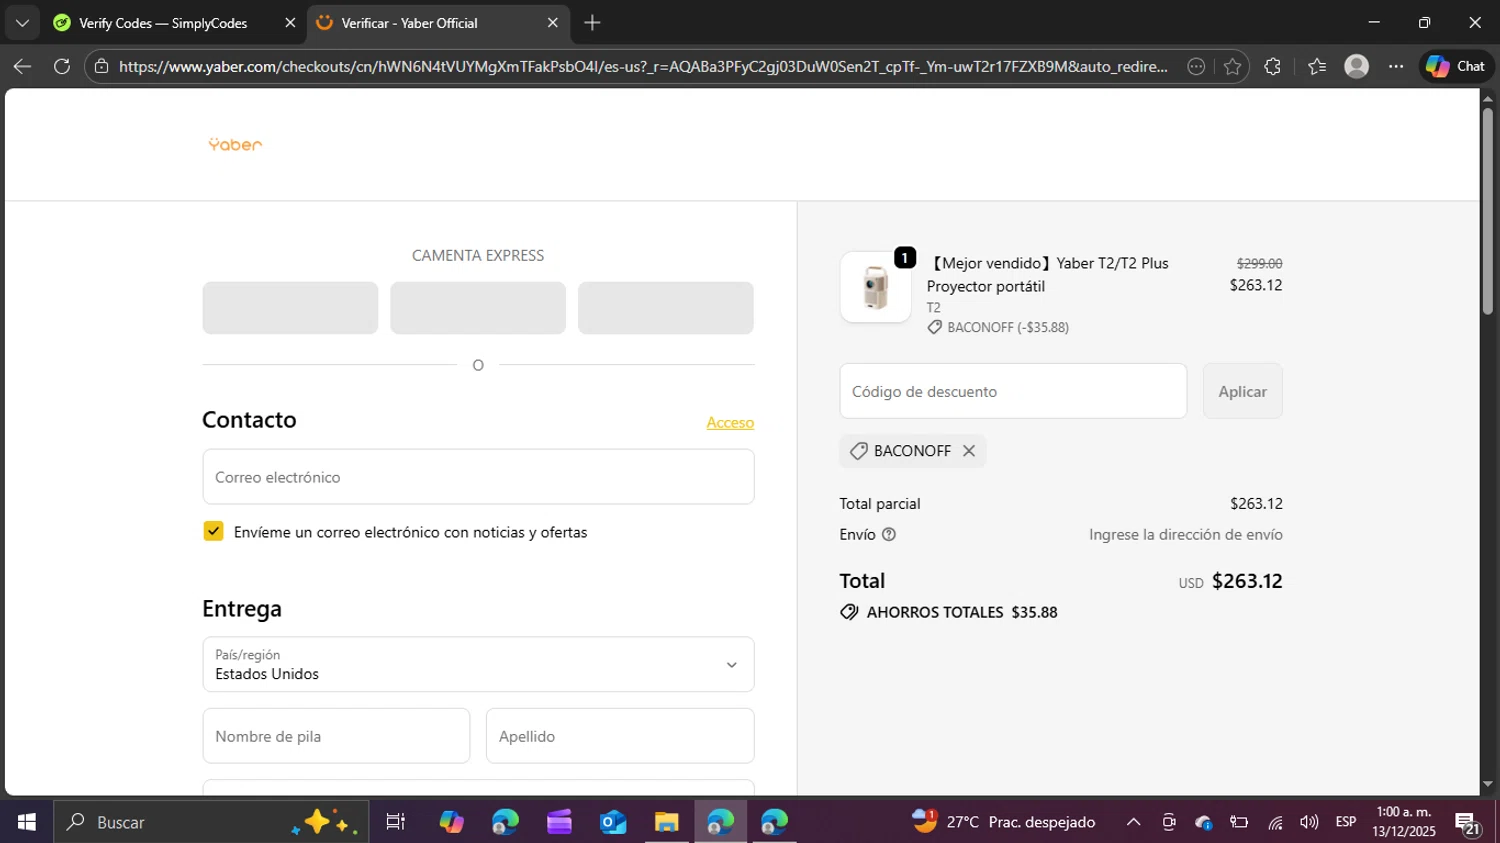Open Outlook from taskbar
This screenshot has height=843, width=1500.
tap(613, 822)
